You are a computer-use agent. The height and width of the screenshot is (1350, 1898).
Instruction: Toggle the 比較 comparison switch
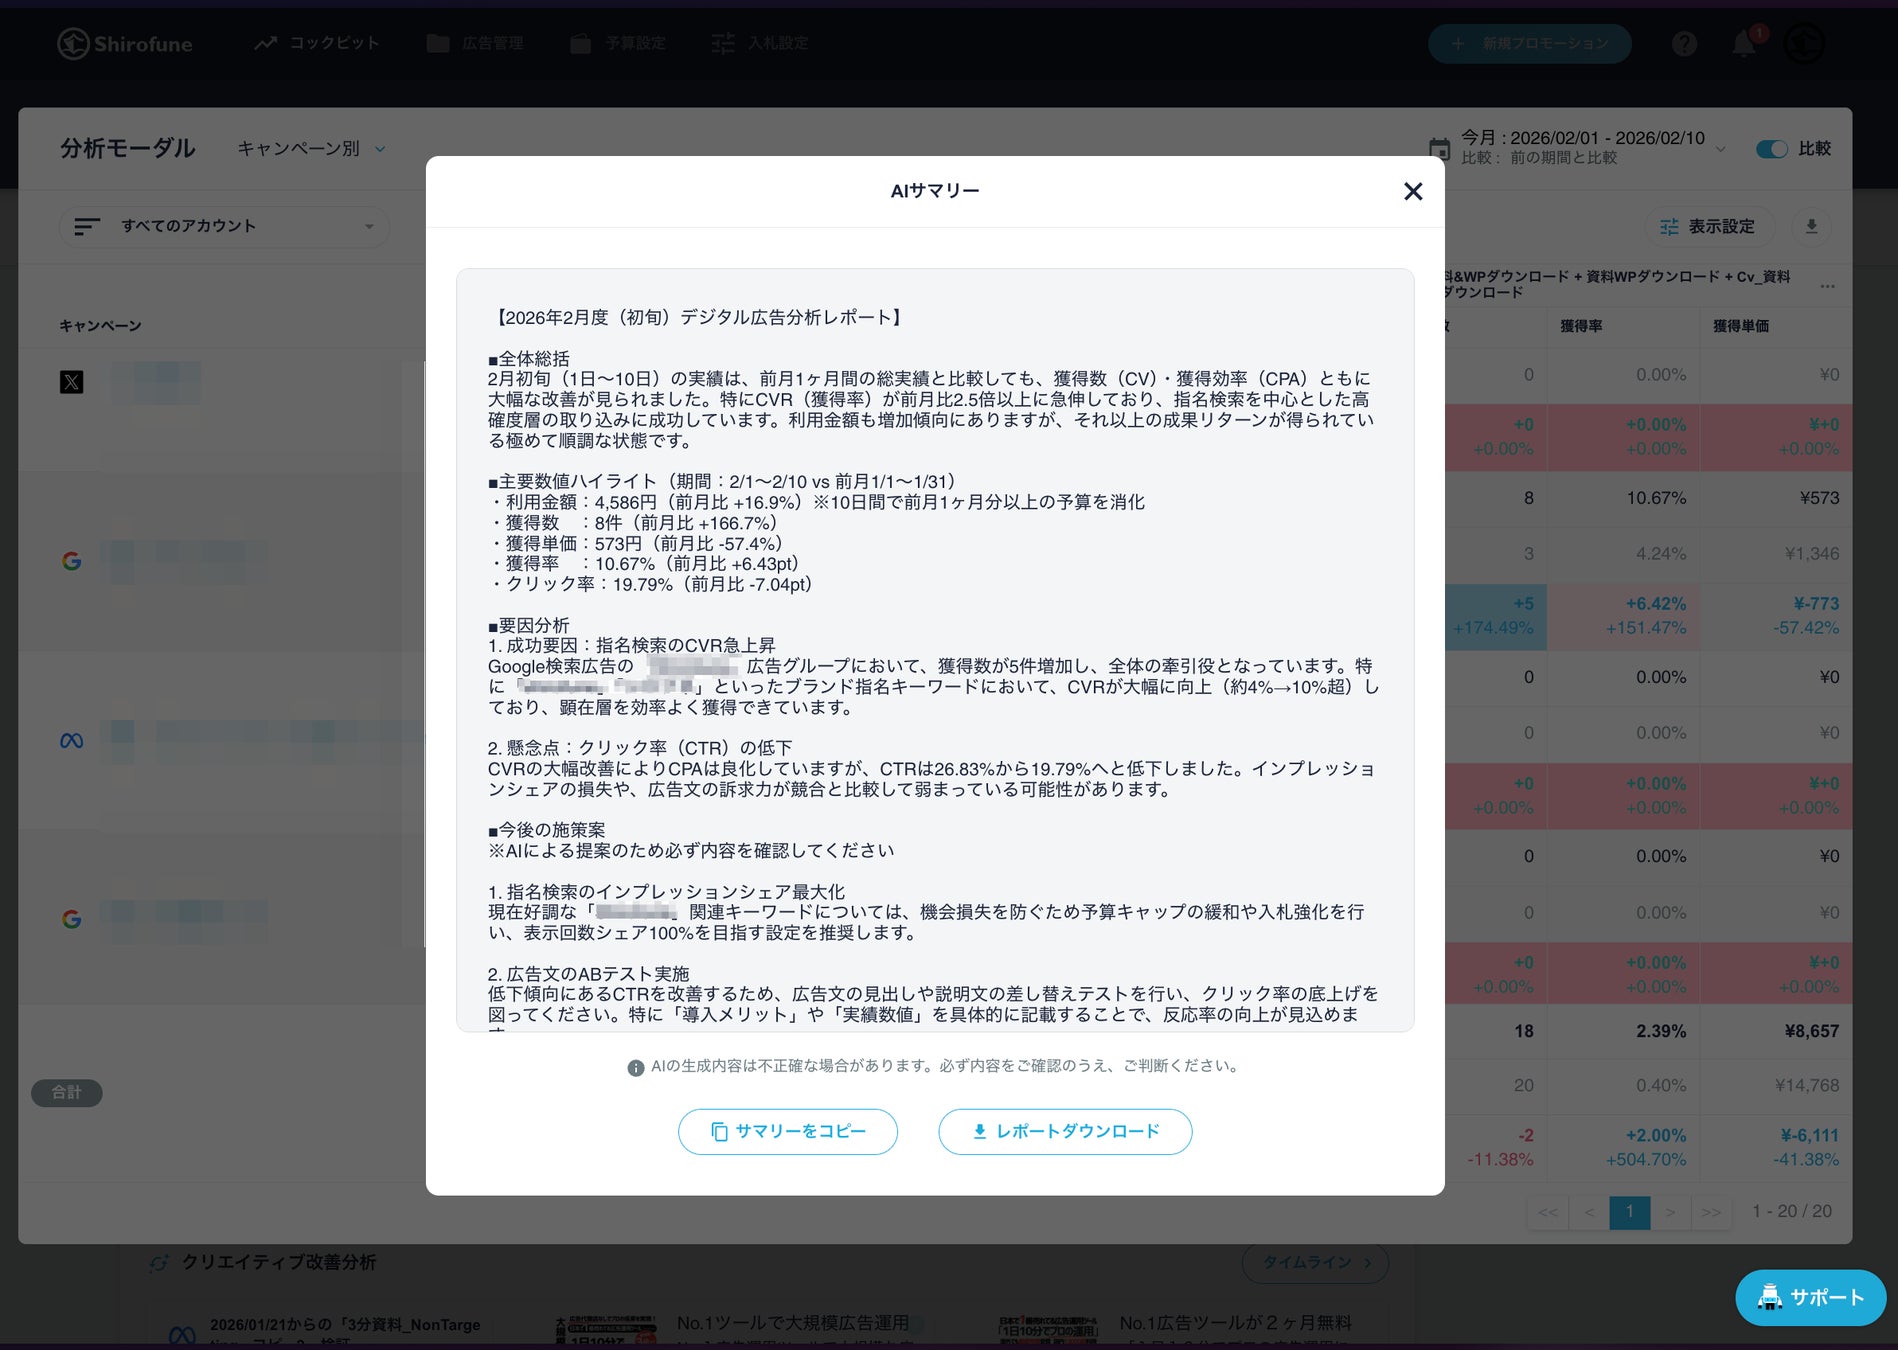click(x=1771, y=149)
